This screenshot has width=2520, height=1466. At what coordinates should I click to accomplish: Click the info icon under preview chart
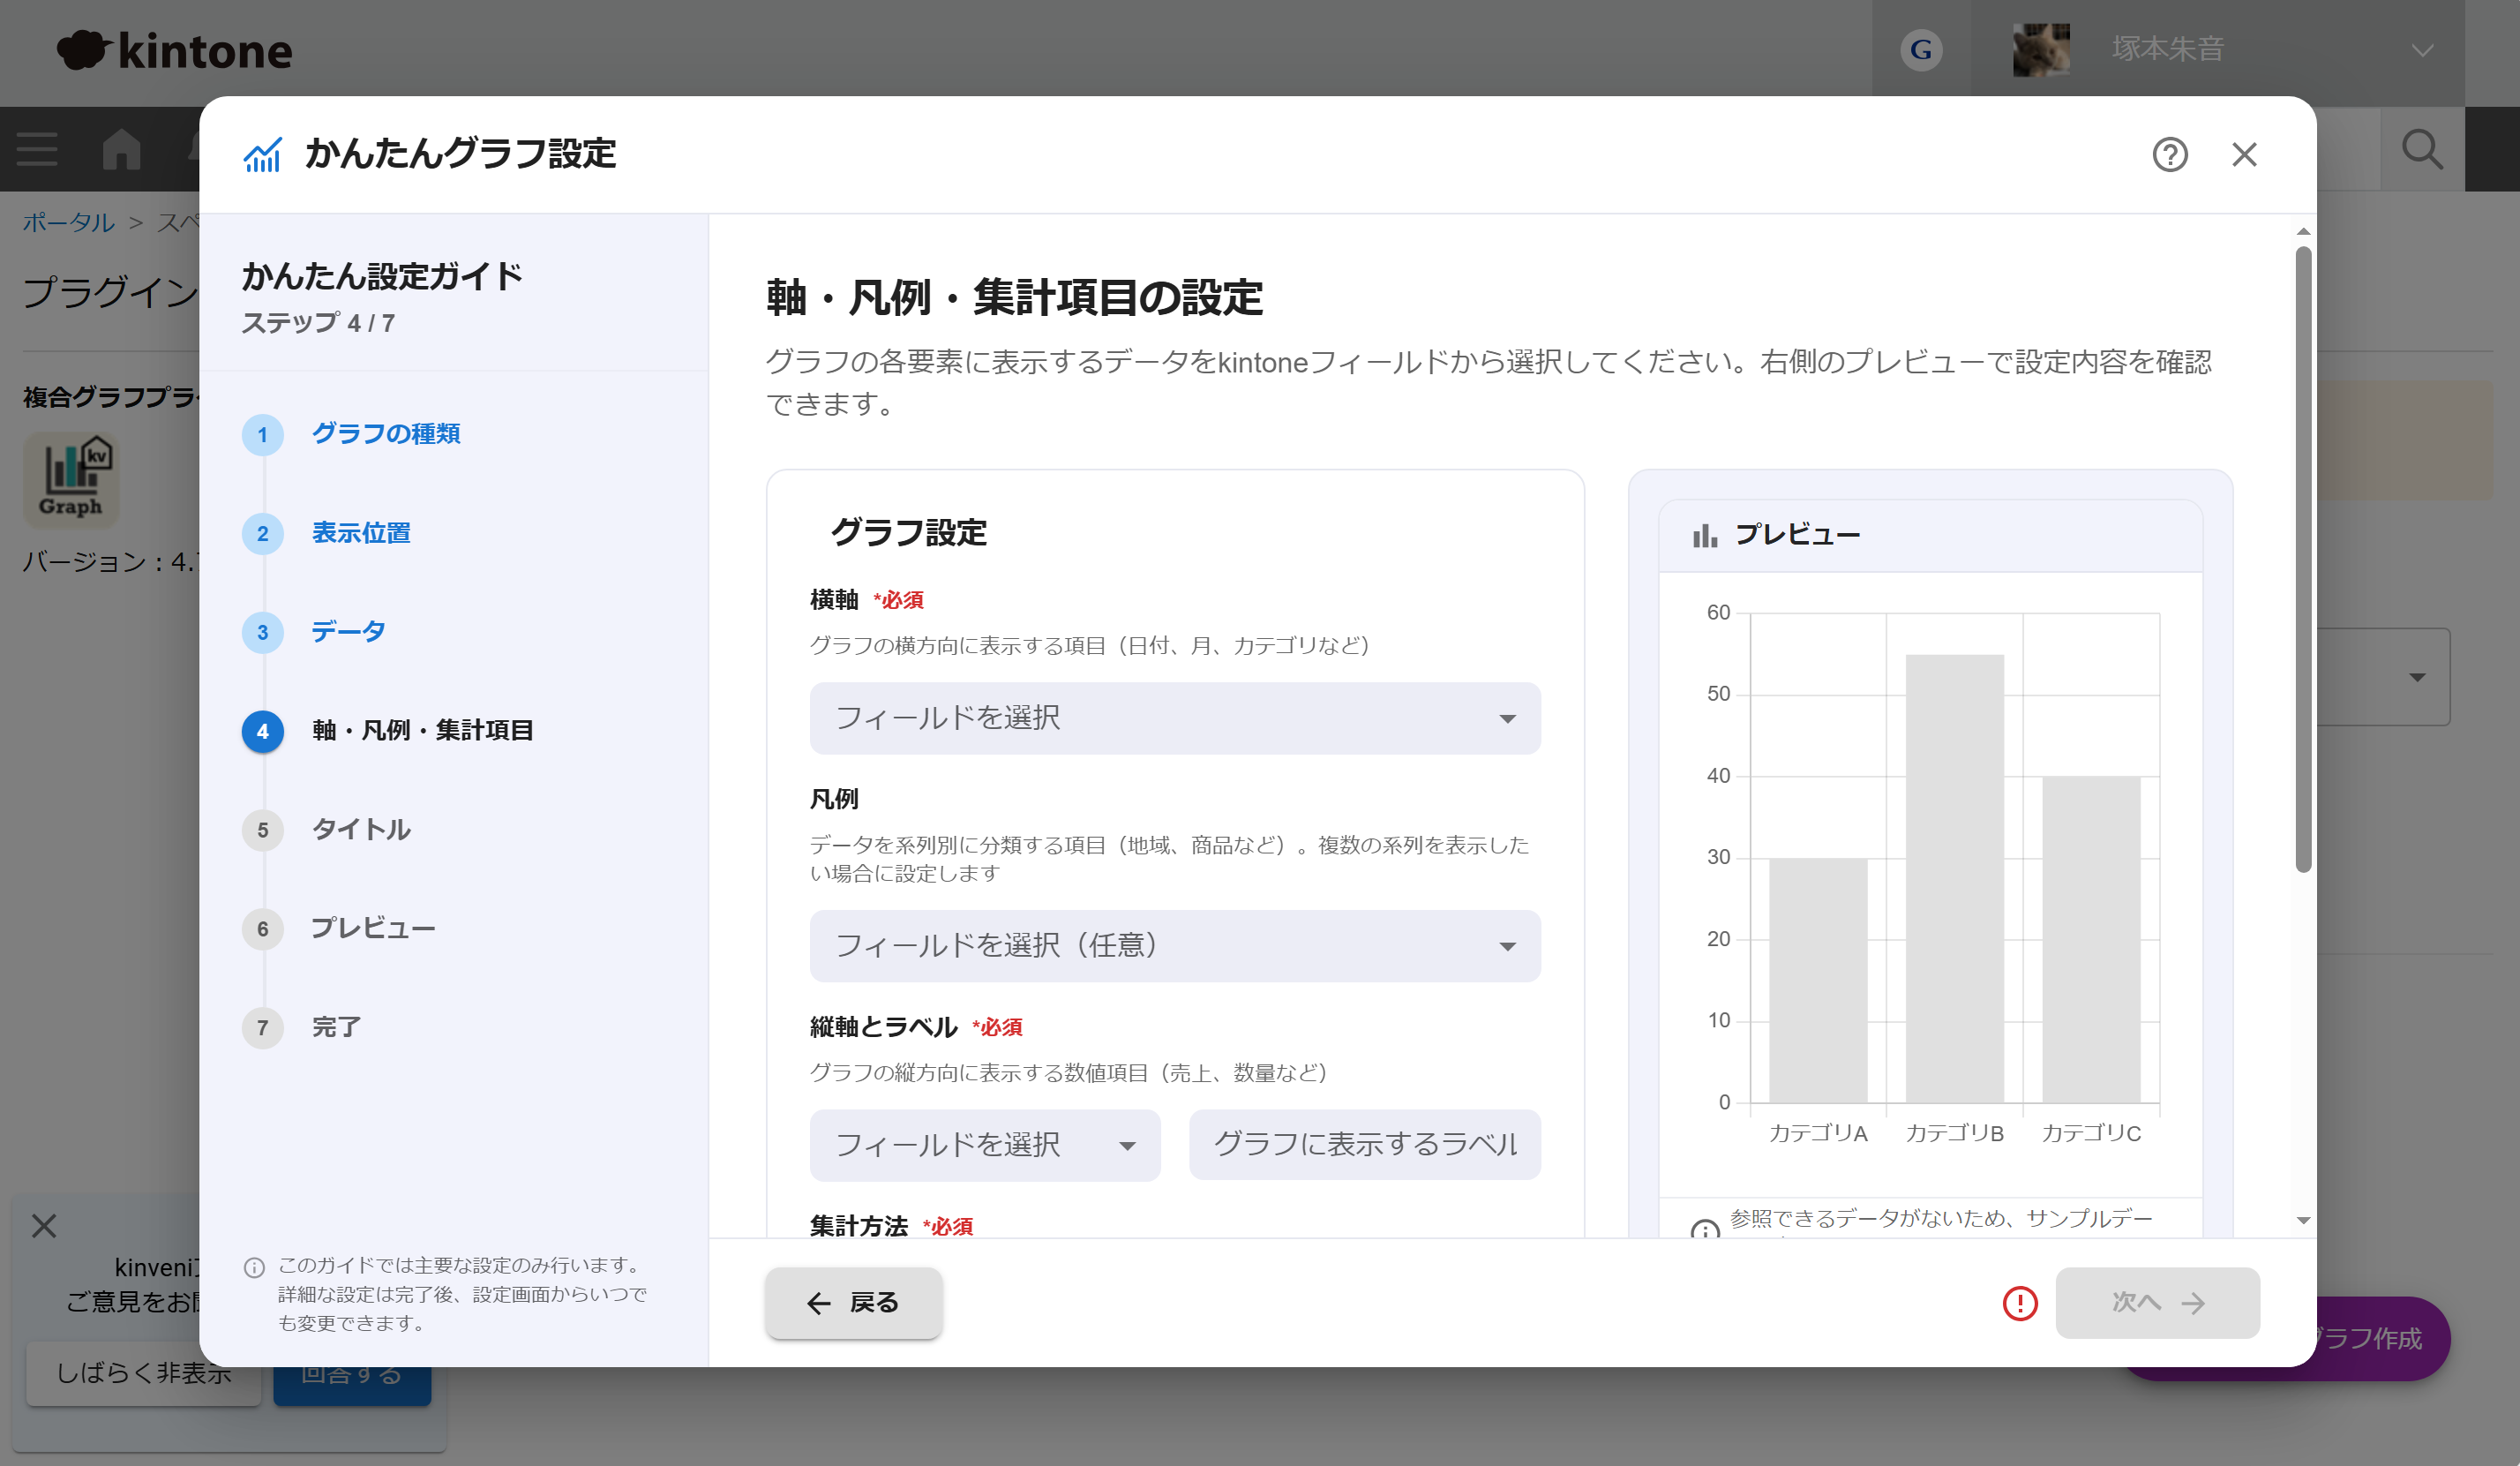(x=1704, y=1229)
